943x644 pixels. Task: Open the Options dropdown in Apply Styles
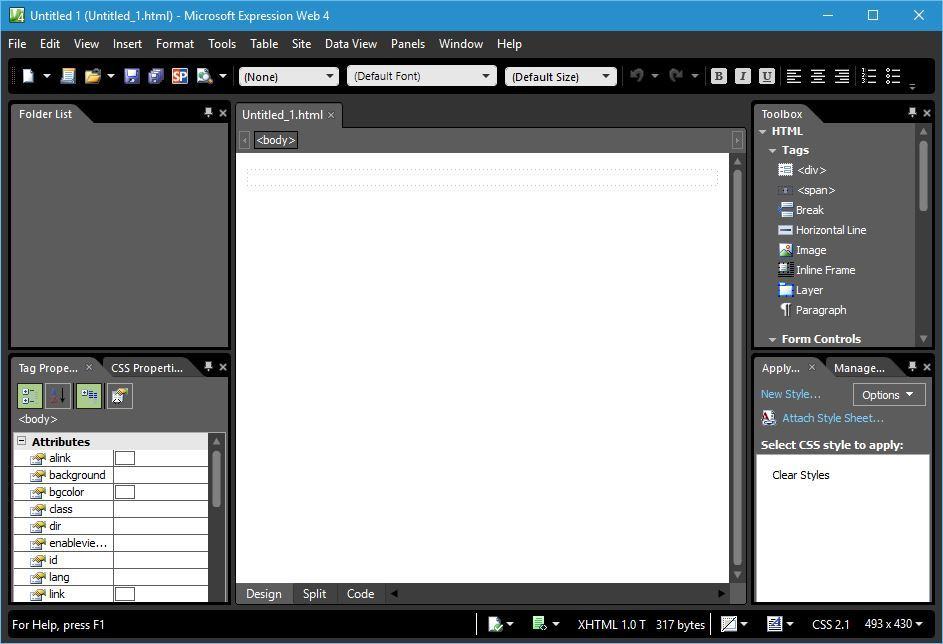pyautogui.click(x=889, y=394)
